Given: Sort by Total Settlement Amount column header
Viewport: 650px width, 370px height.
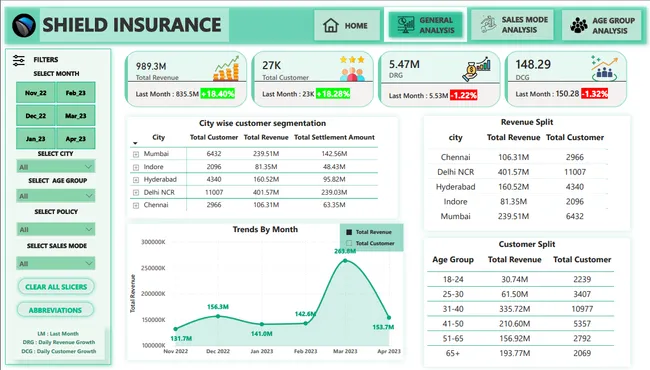Looking at the screenshot, I should (334, 137).
